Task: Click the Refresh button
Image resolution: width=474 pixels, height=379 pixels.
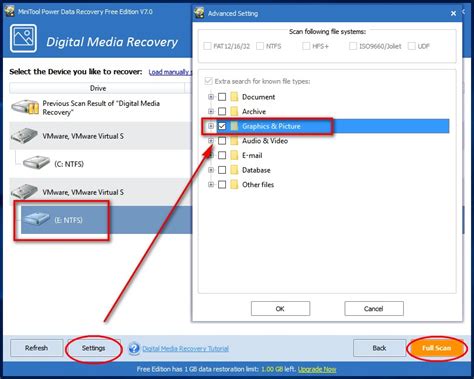Action: 36,348
